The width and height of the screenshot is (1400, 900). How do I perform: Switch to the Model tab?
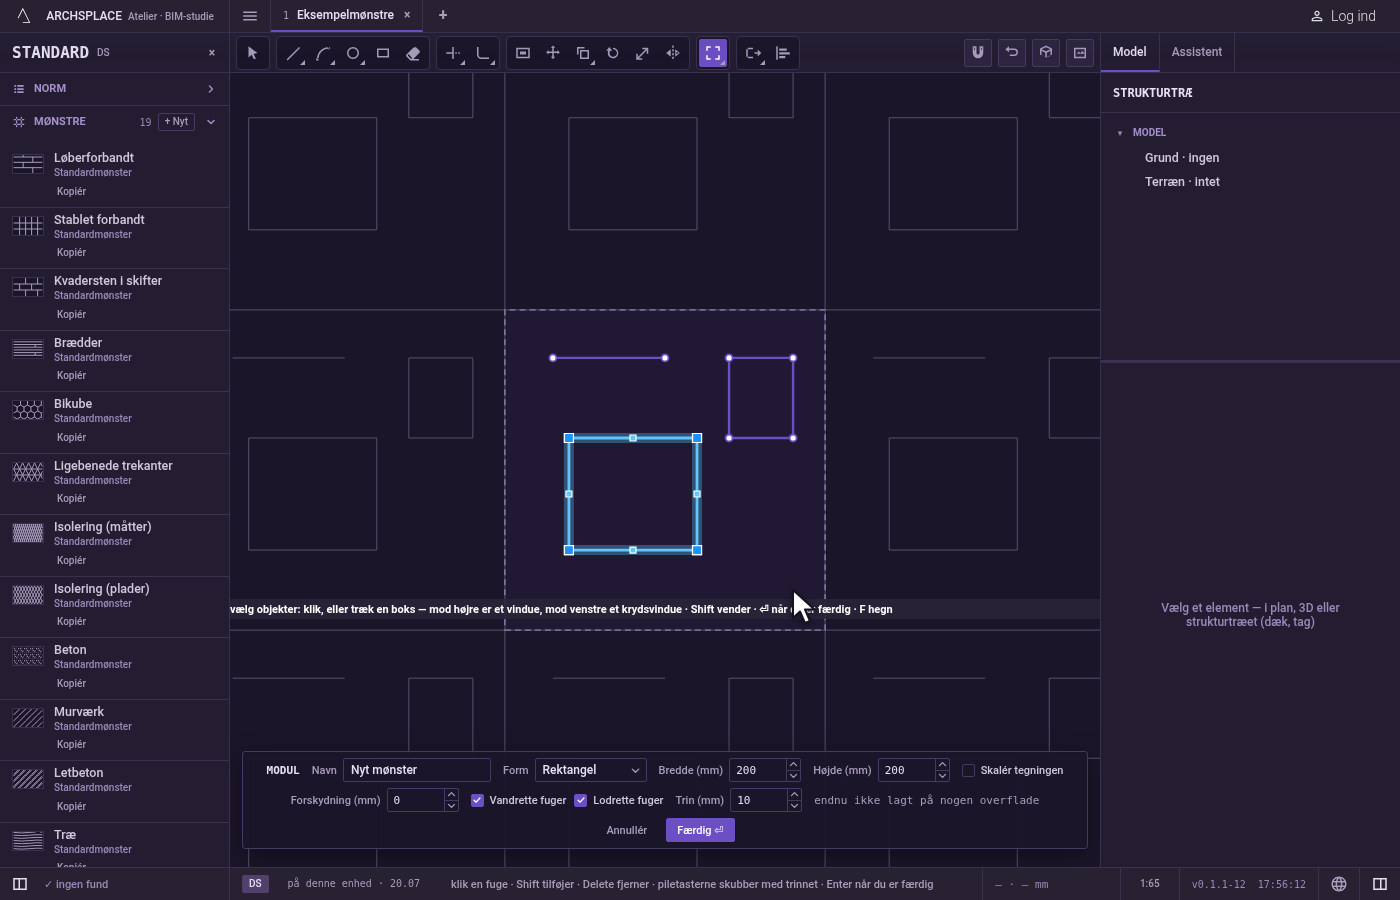[x=1130, y=52]
